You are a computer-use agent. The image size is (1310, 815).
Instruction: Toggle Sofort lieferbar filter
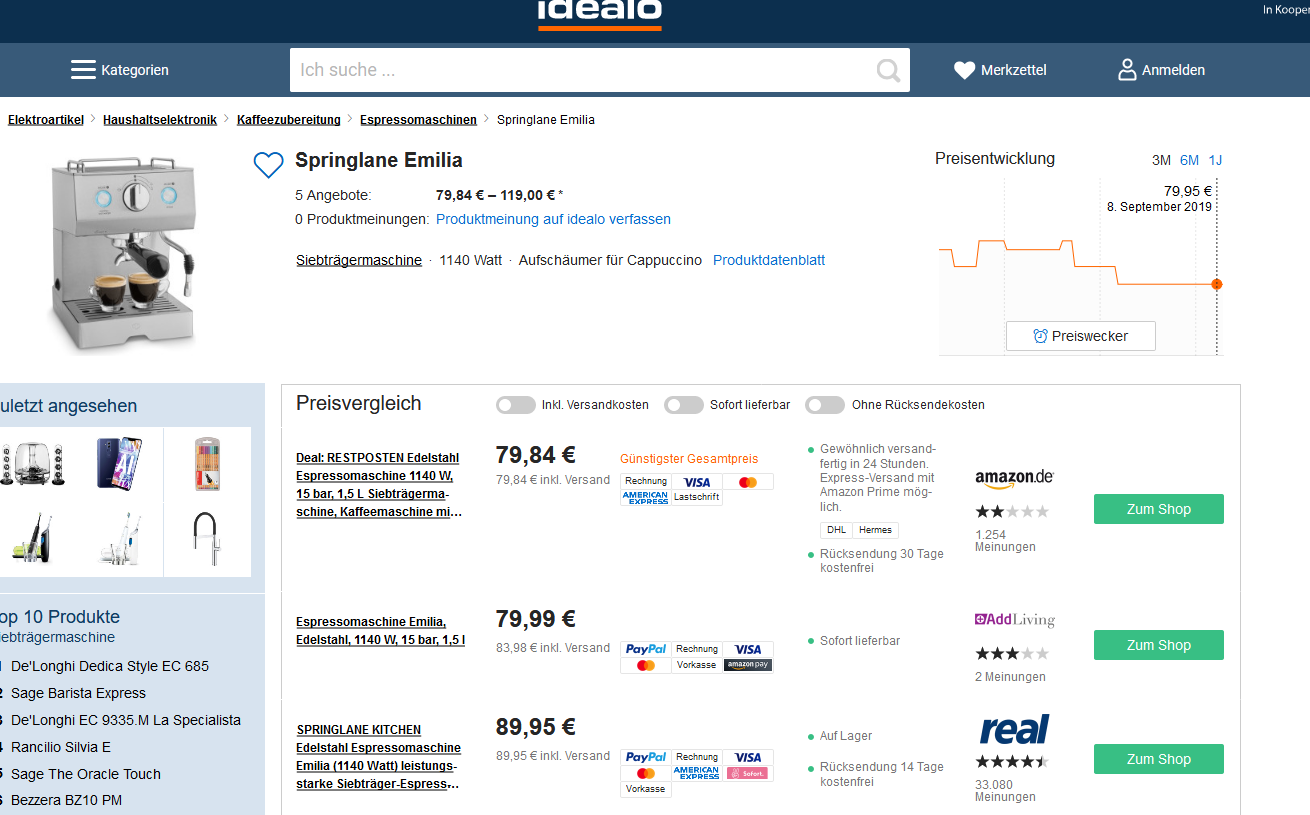coord(684,405)
